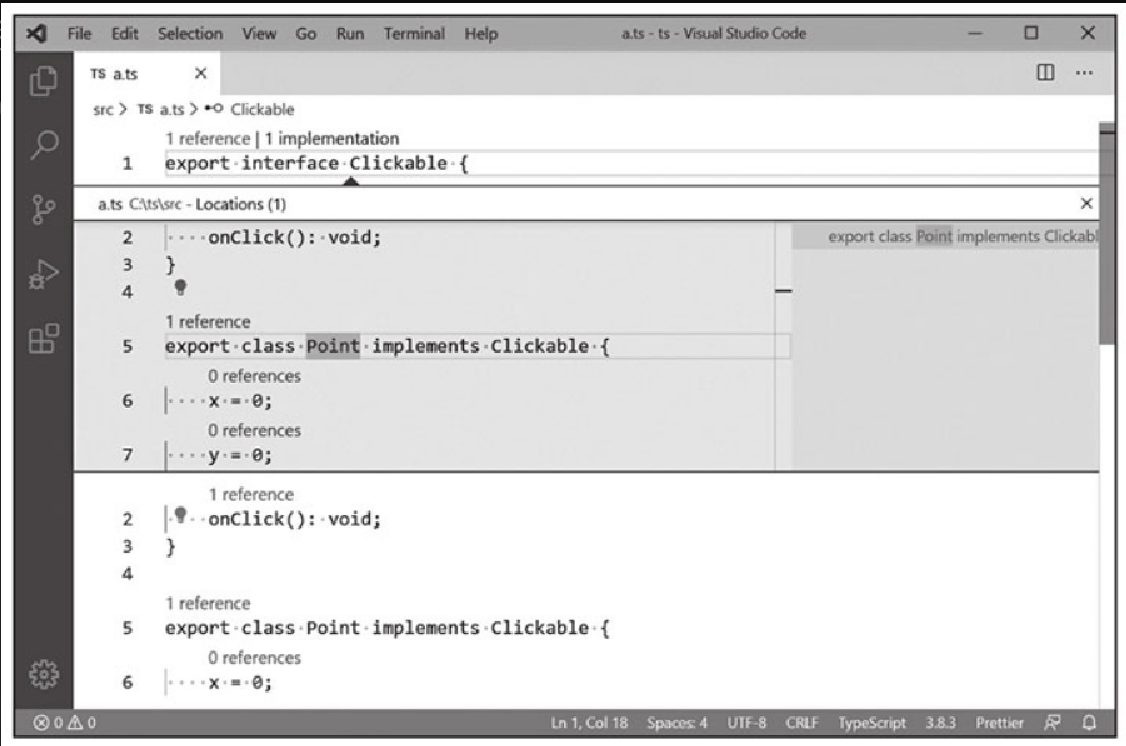Change end of line sequence CRLF
This screenshot has height=746, width=1126.
[801, 722]
